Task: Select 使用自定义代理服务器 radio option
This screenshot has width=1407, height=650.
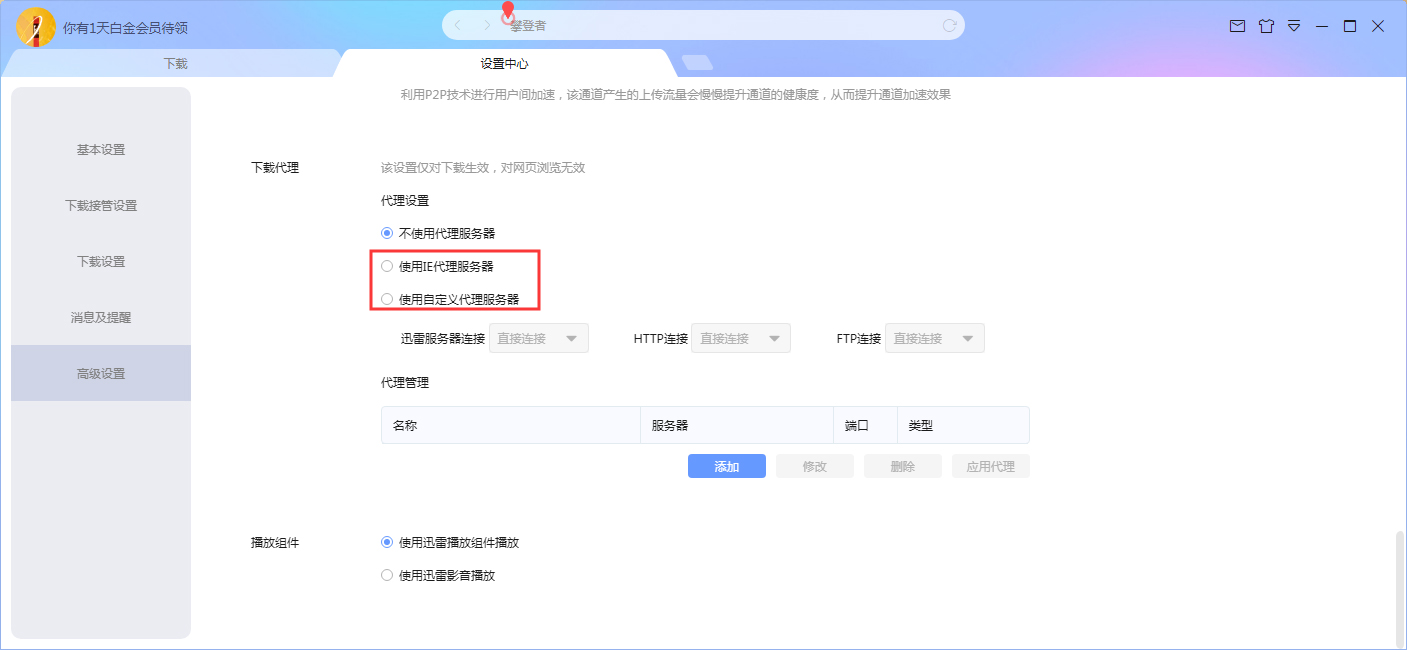Action: tap(387, 298)
